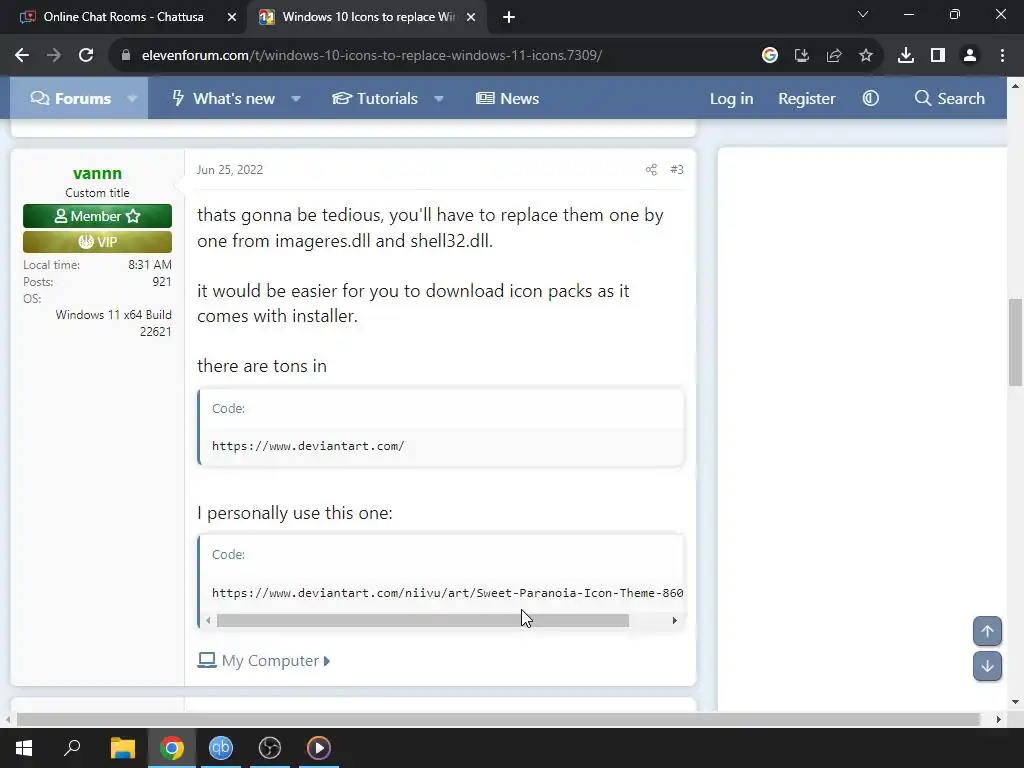Click the code block's horizontal scrollbar thumb
Screen dimensions: 1024x768
tap(423, 620)
